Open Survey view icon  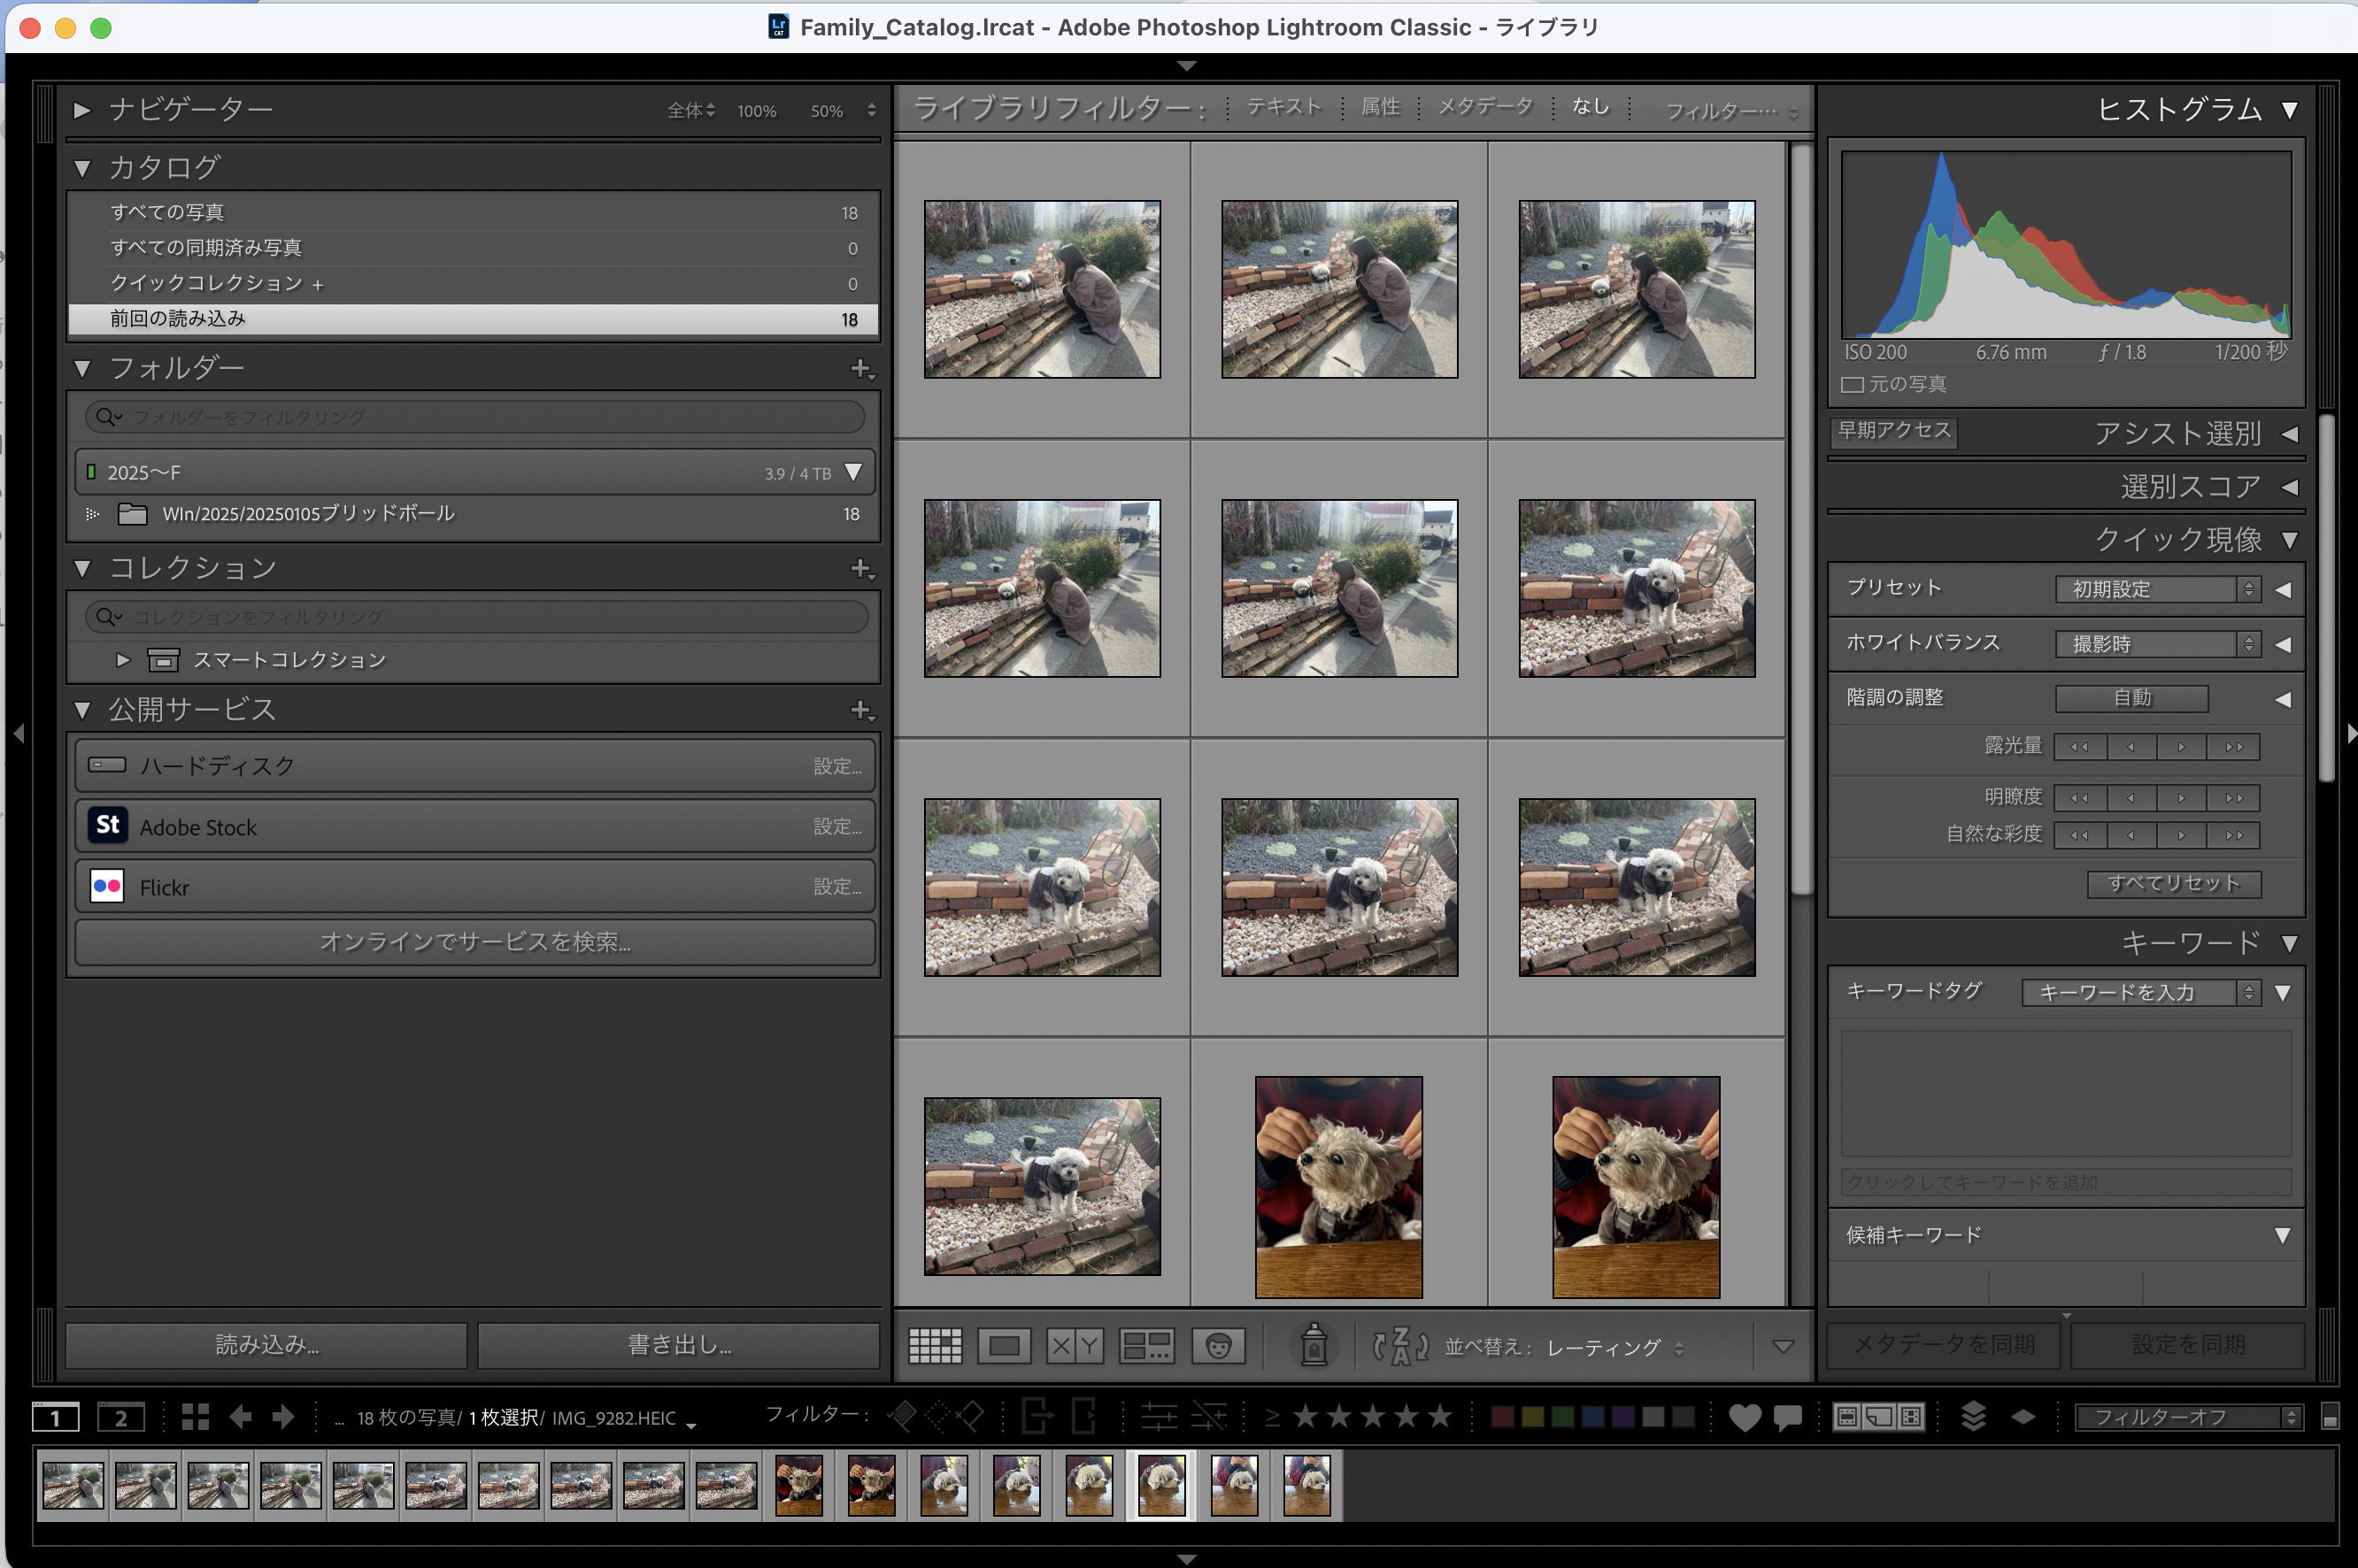[1146, 1346]
